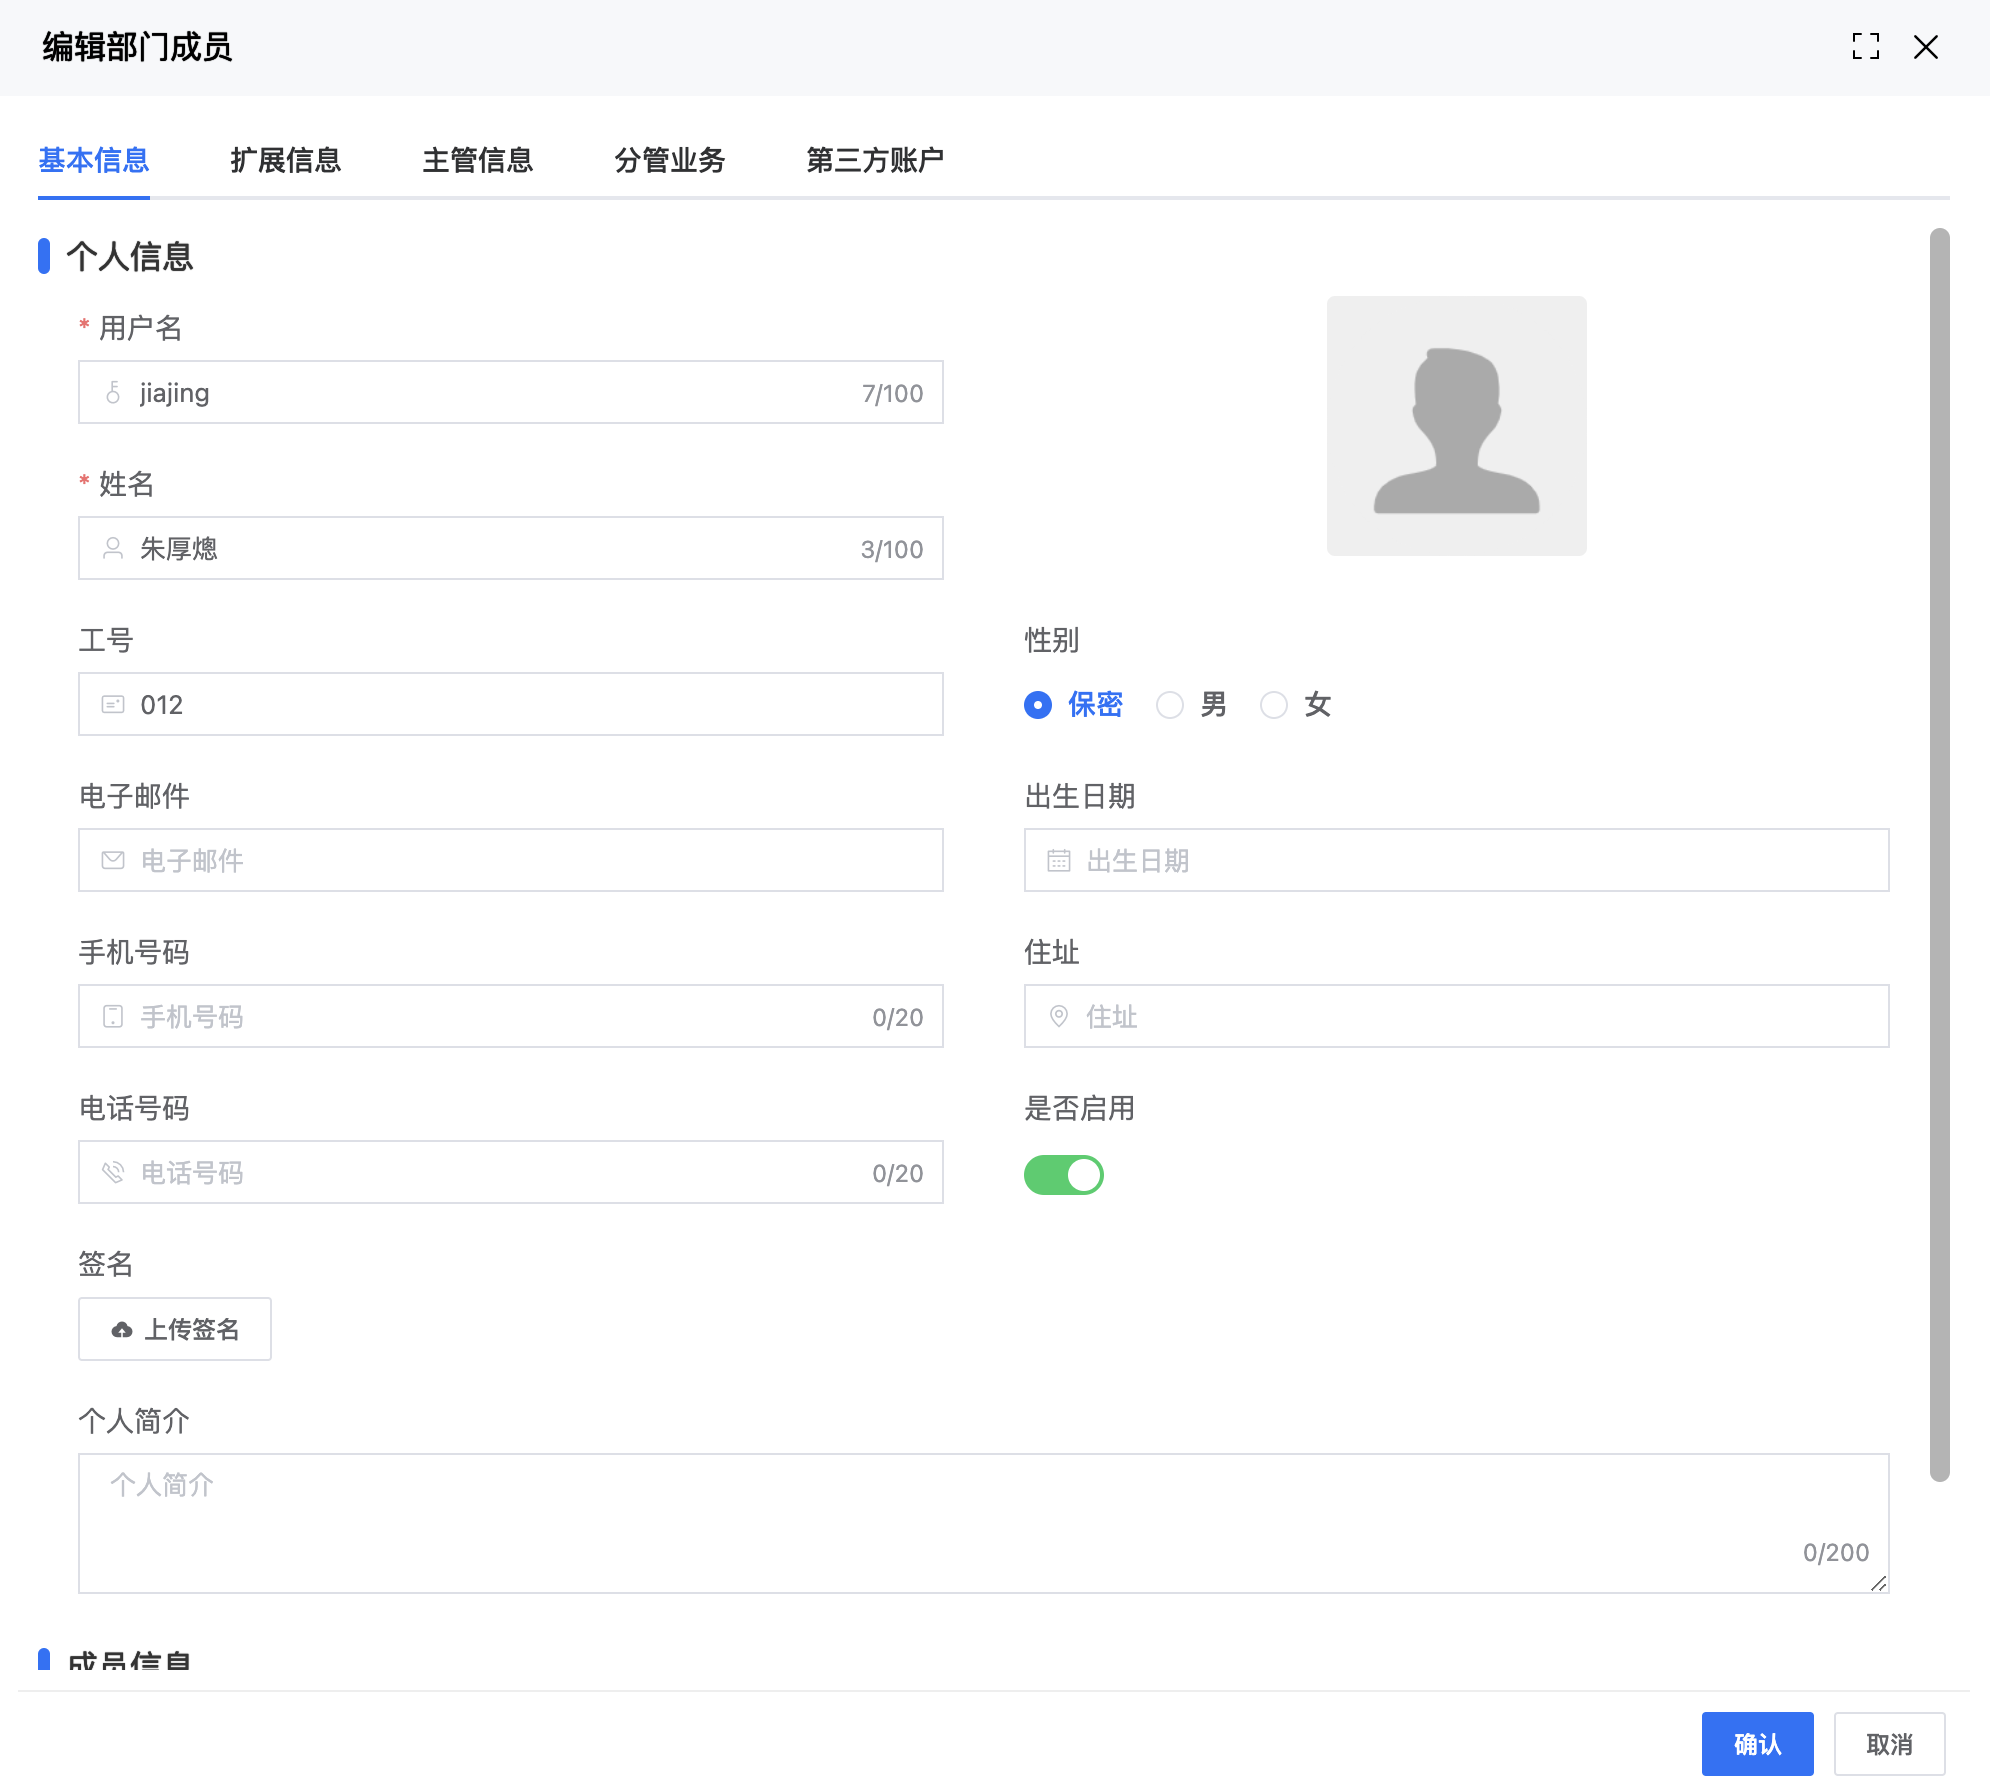Viewport: 1990px width, 1786px height.
Task: Focus the 工号 input containing 012
Action: point(511,704)
